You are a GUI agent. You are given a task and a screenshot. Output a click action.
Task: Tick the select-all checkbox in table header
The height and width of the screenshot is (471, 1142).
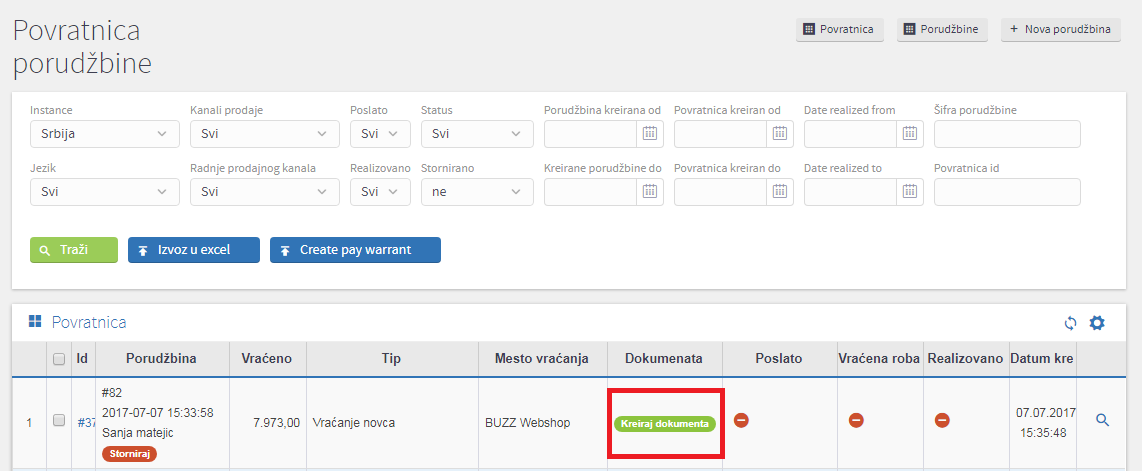[x=59, y=359]
